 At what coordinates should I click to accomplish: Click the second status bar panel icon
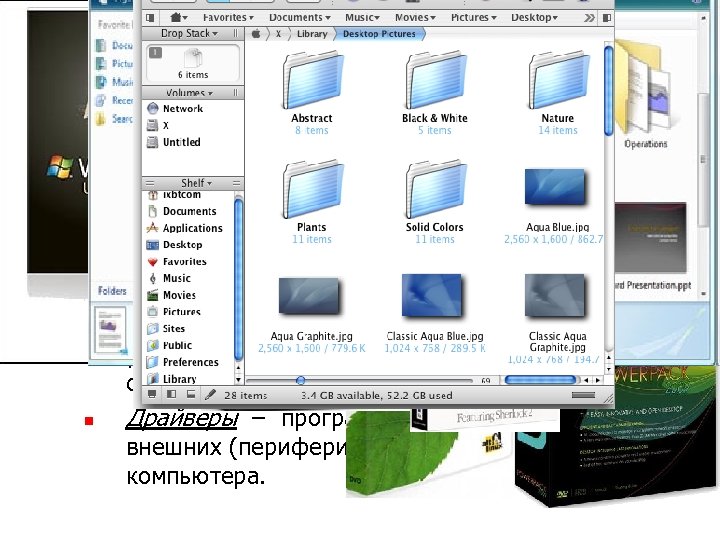pos(171,394)
